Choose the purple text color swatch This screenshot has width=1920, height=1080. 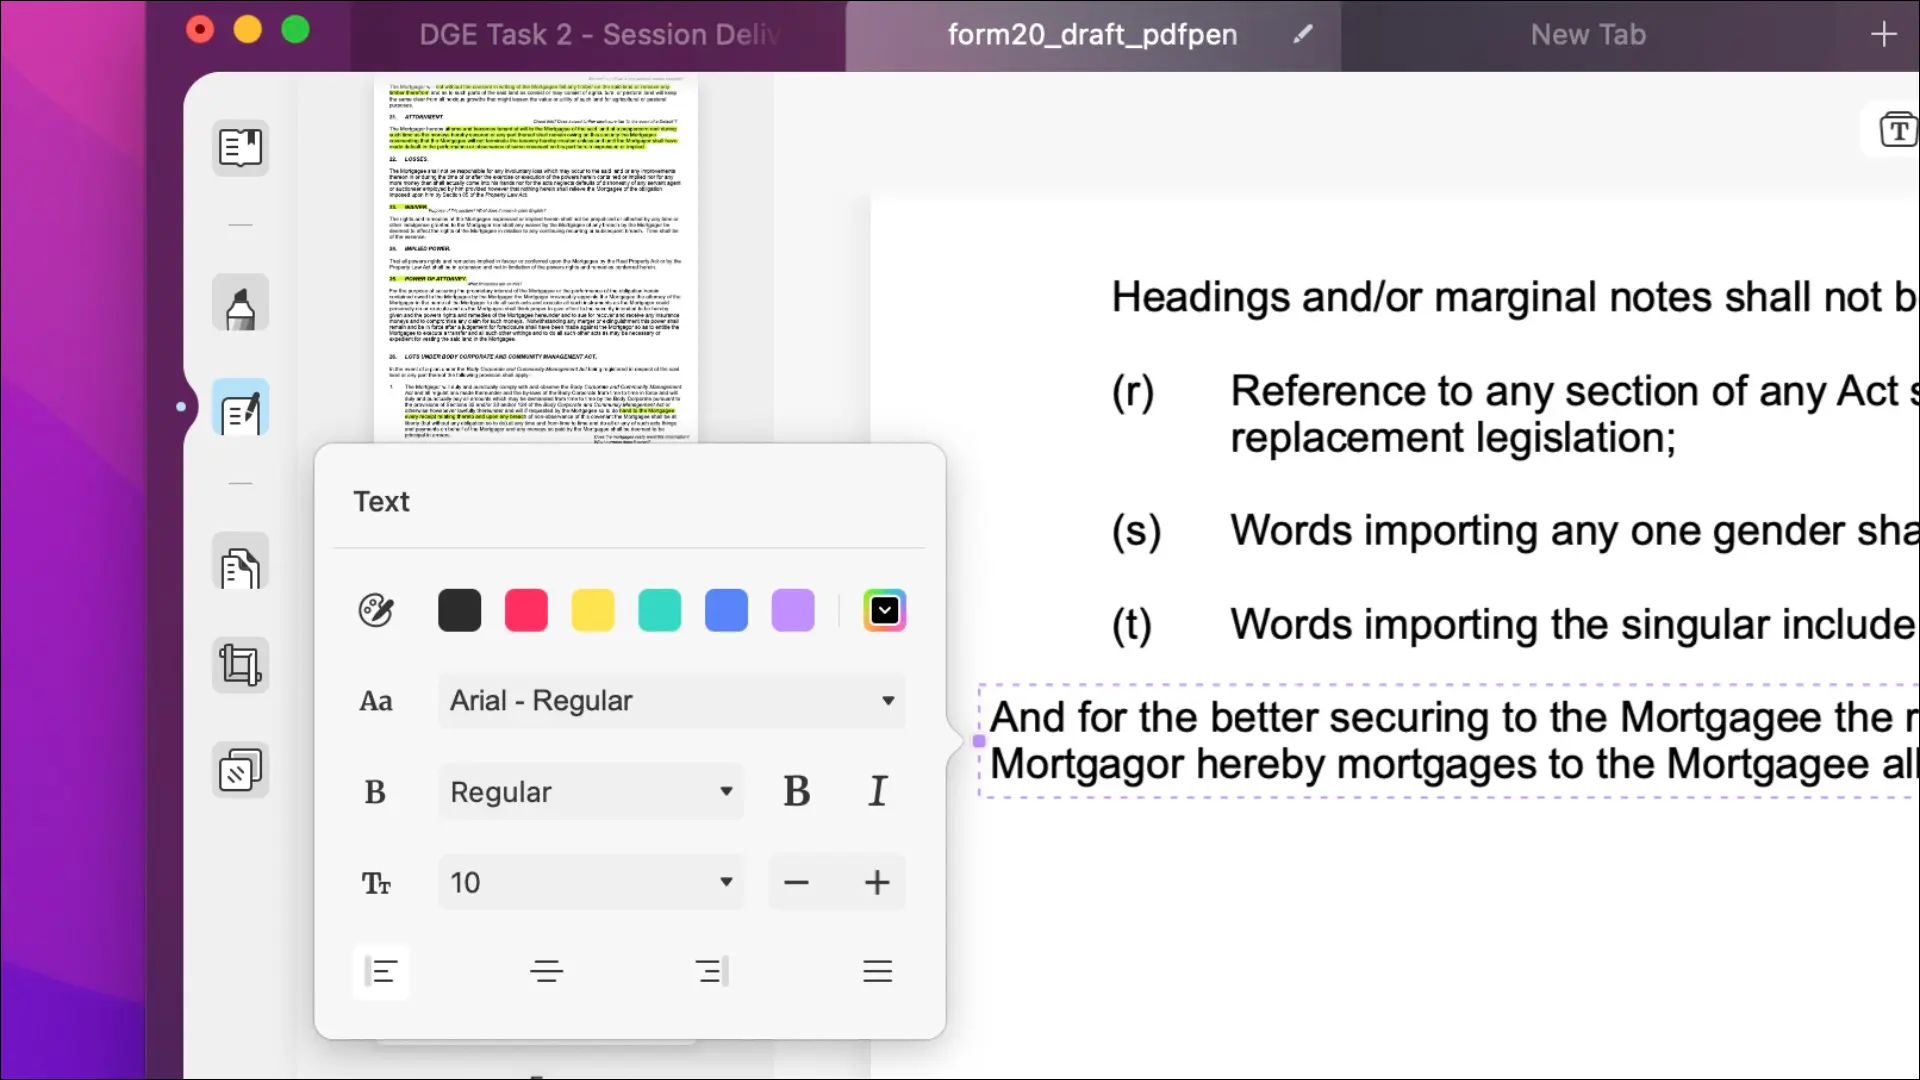tap(793, 610)
